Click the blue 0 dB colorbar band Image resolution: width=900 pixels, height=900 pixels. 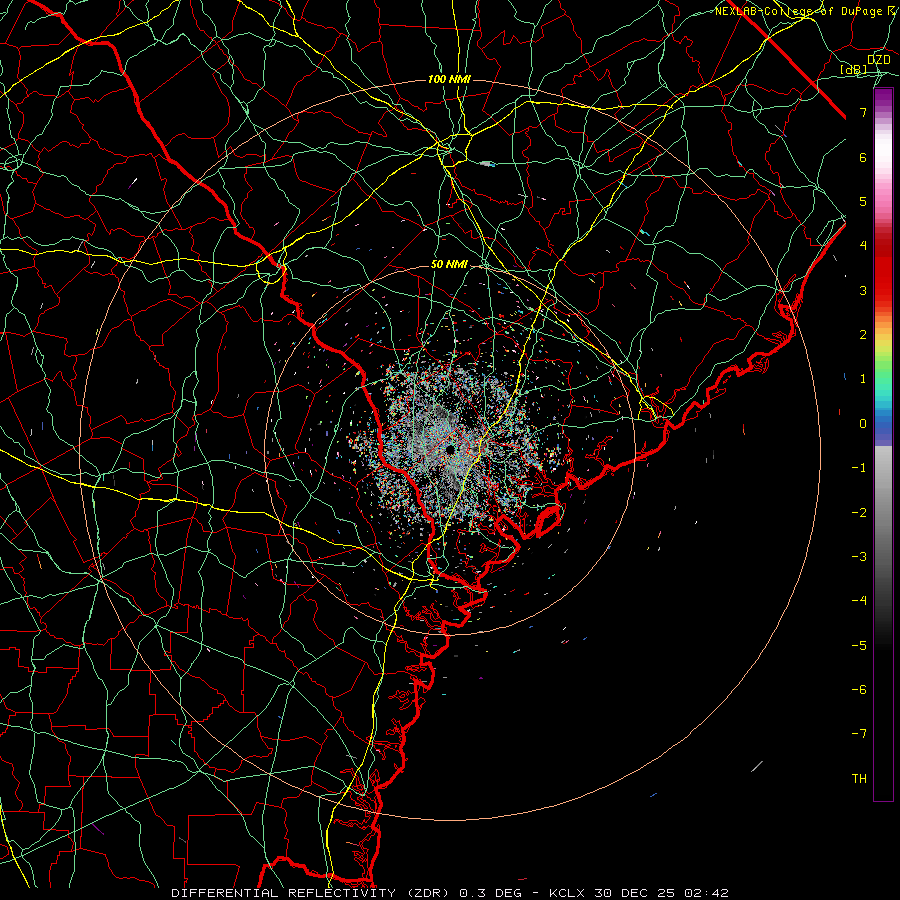883,425
